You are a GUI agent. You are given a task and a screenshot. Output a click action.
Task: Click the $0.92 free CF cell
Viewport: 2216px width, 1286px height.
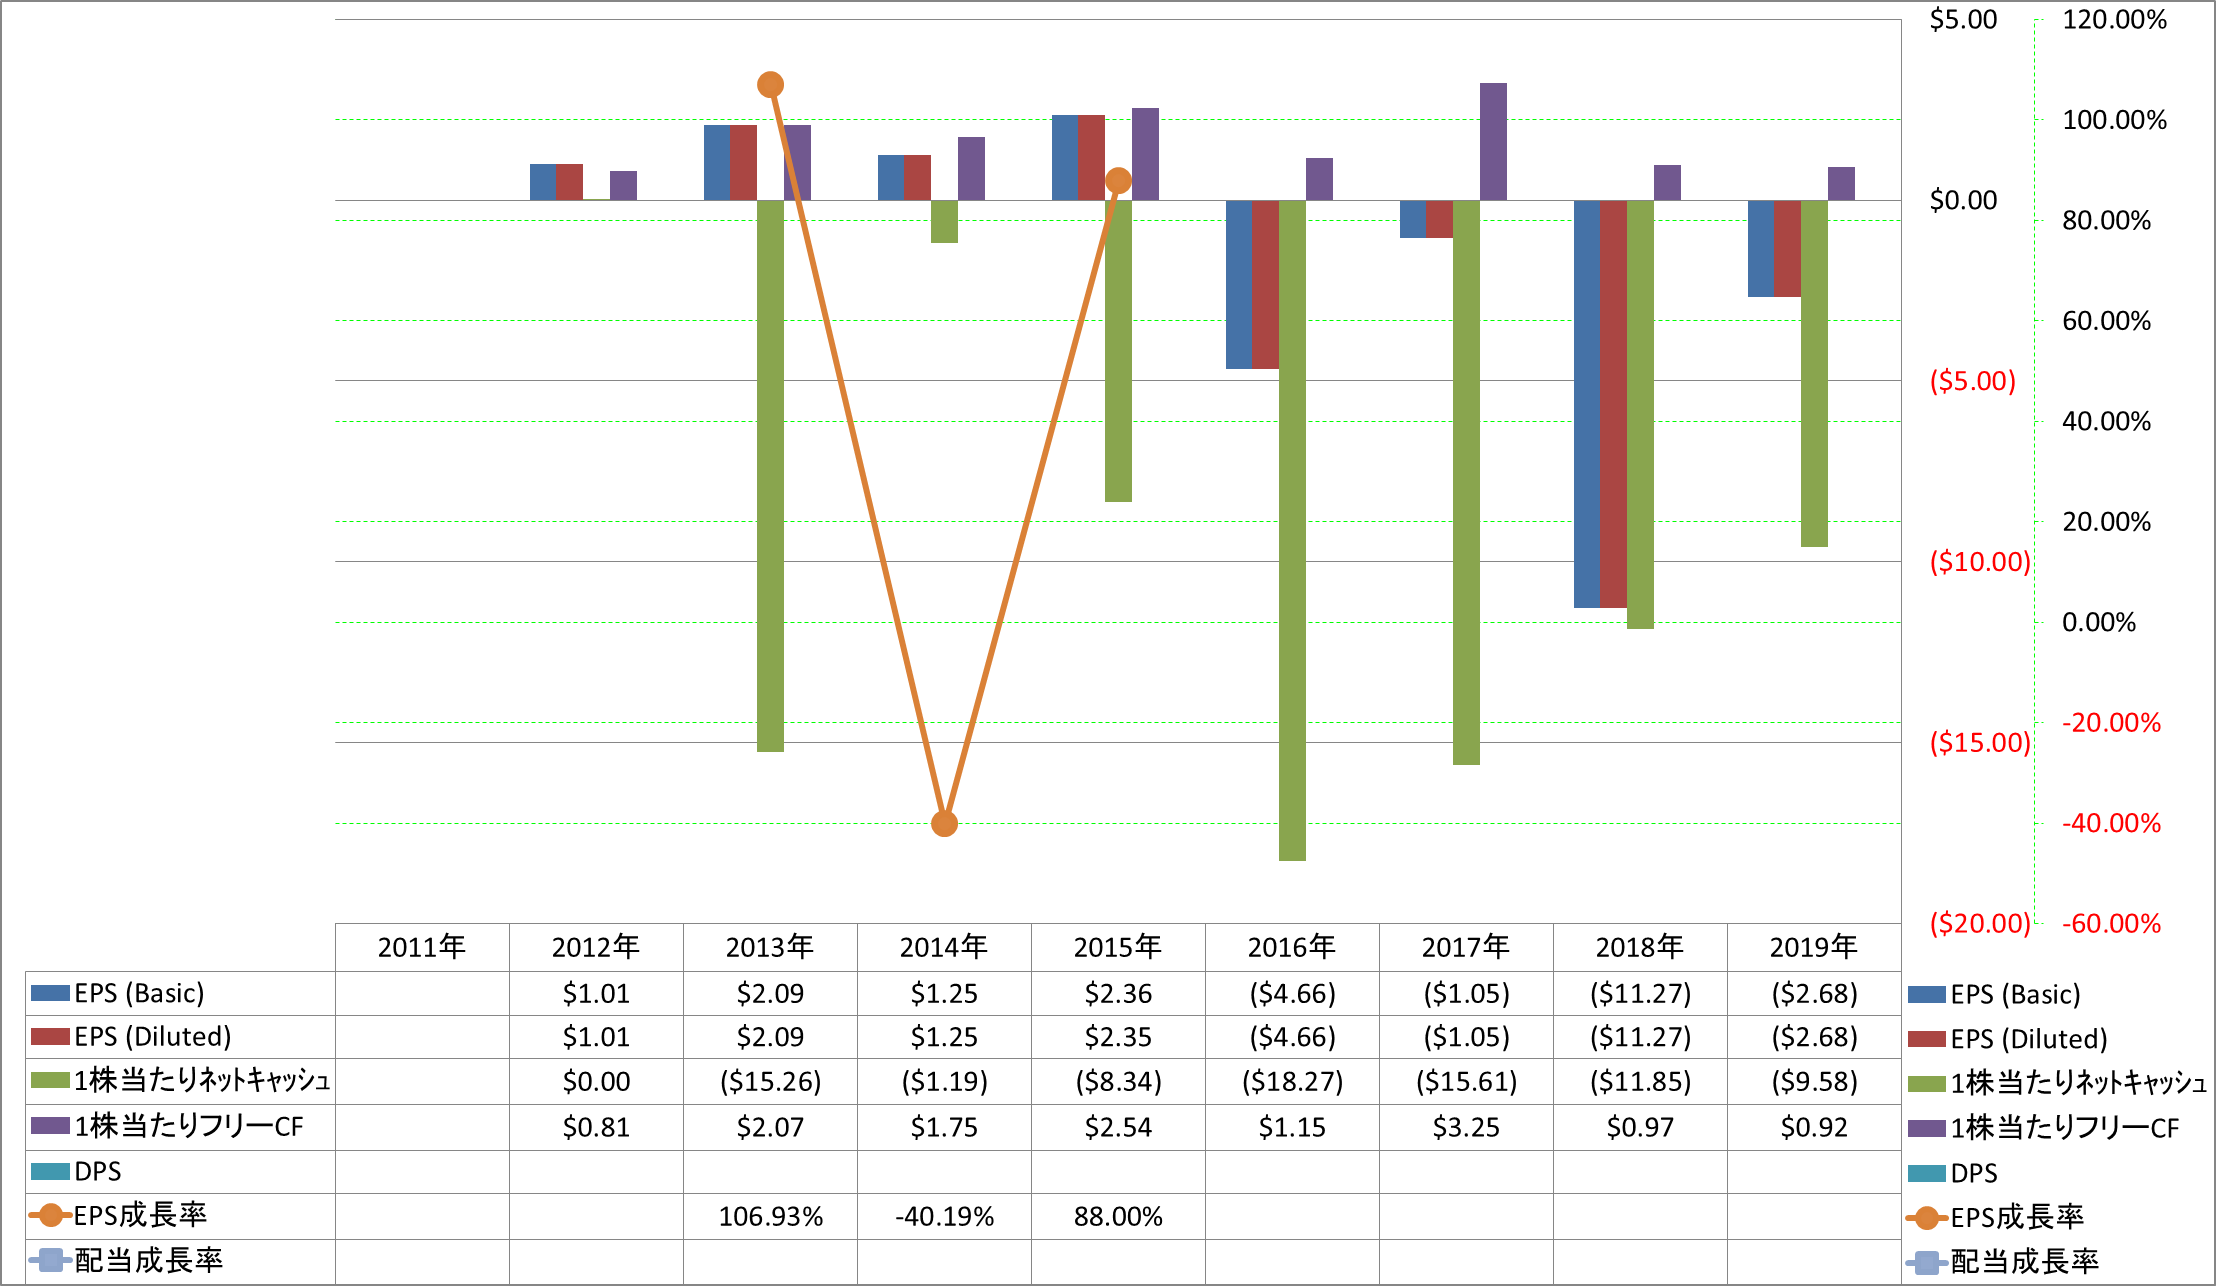click(1814, 1127)
